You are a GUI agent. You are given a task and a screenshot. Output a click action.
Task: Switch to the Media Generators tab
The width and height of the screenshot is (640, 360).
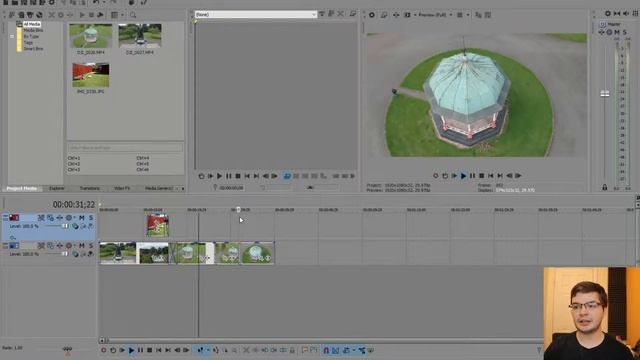click(x=159, y=189)
